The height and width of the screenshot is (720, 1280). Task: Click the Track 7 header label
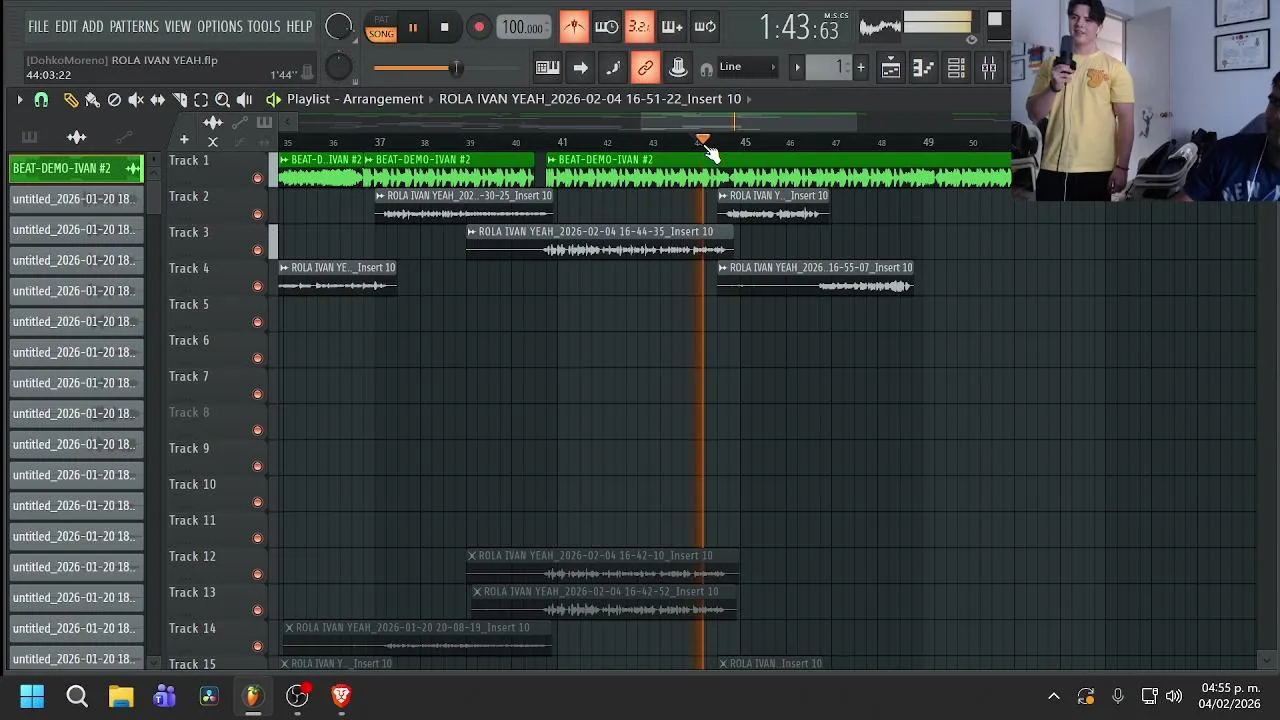point(189,376)
